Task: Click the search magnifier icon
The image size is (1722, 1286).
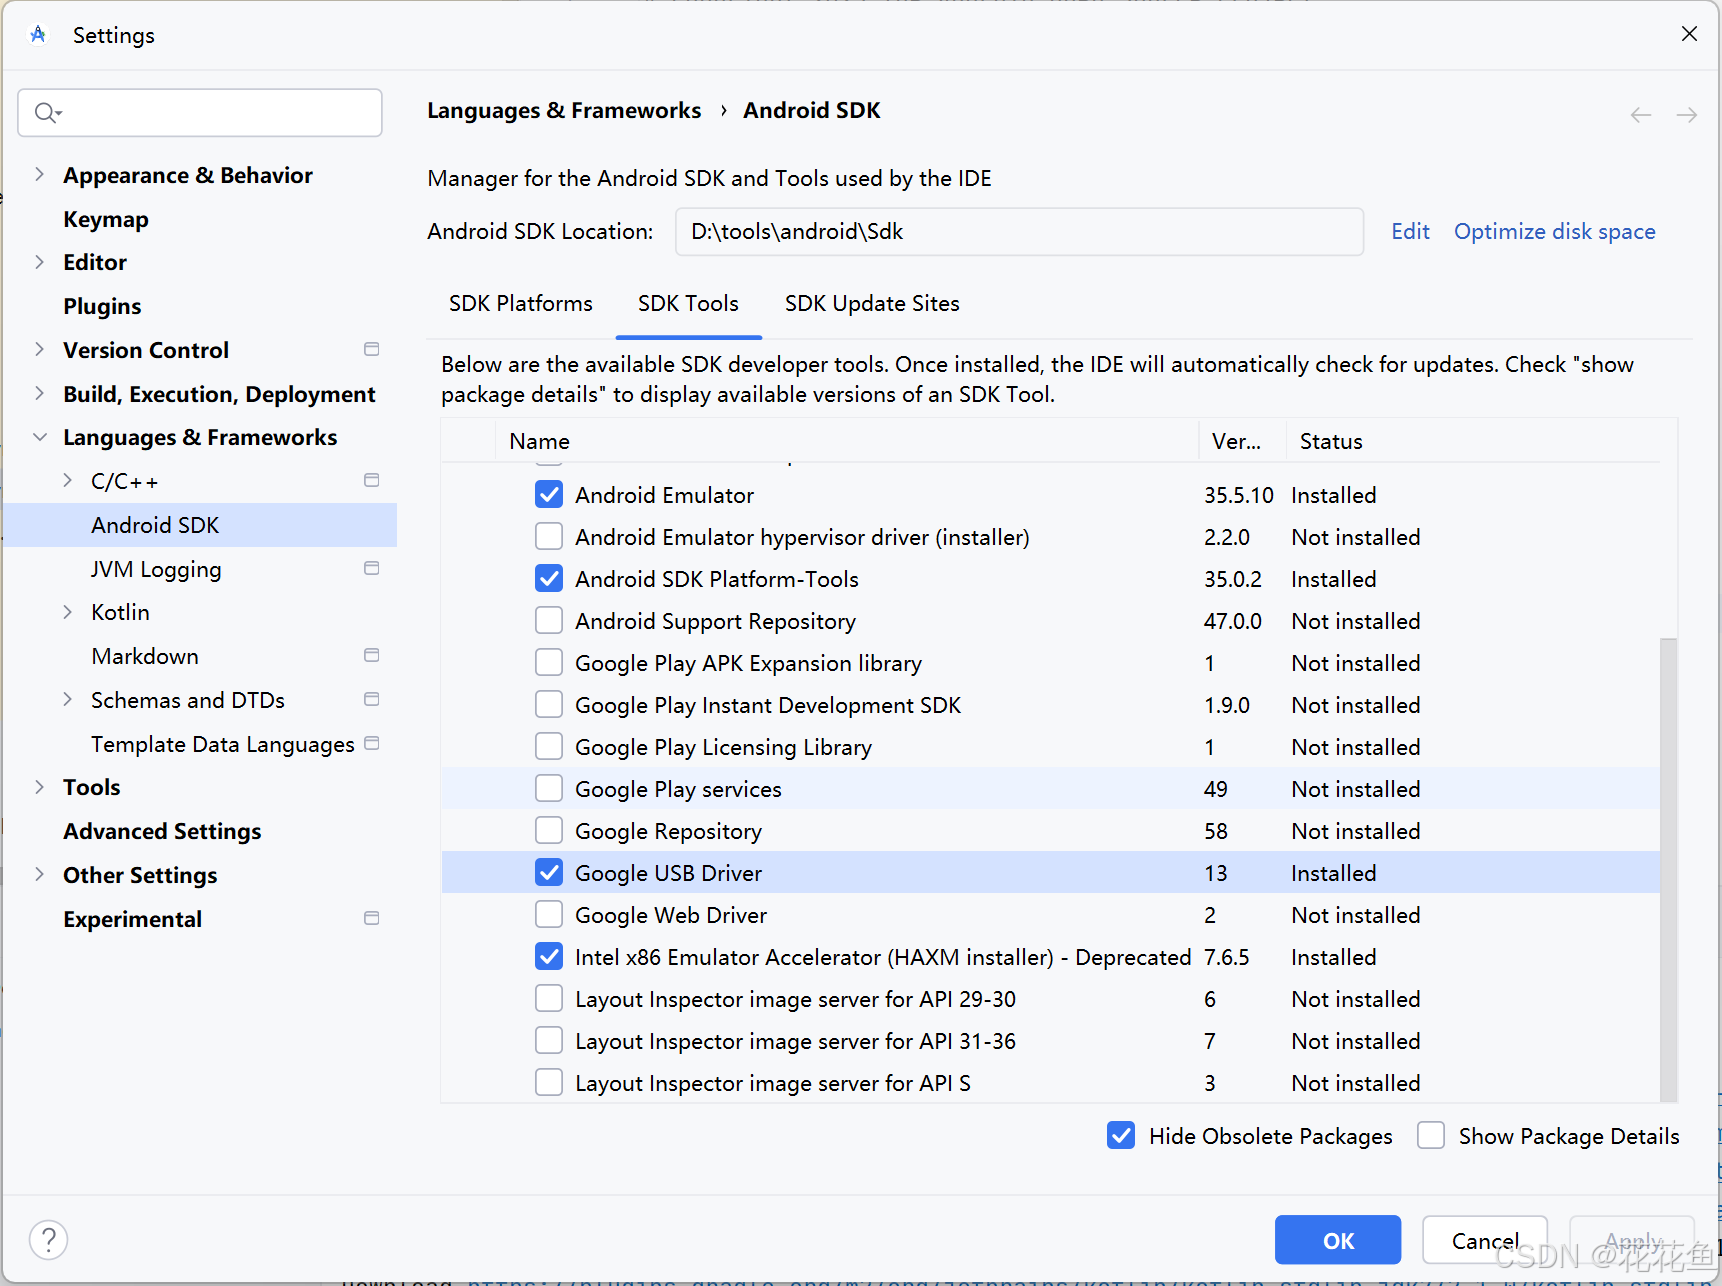Action: (x=46, y=113)
